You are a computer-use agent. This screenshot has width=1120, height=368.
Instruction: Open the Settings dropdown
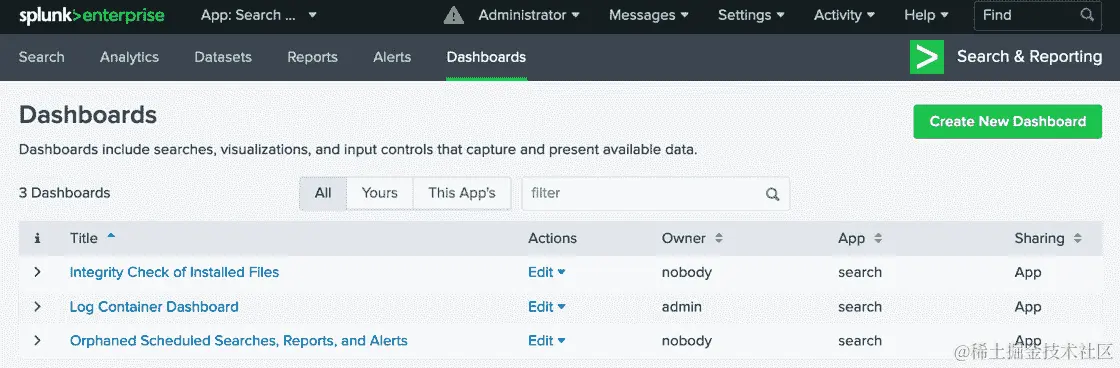pyautogui.click(x=751, y=15)
